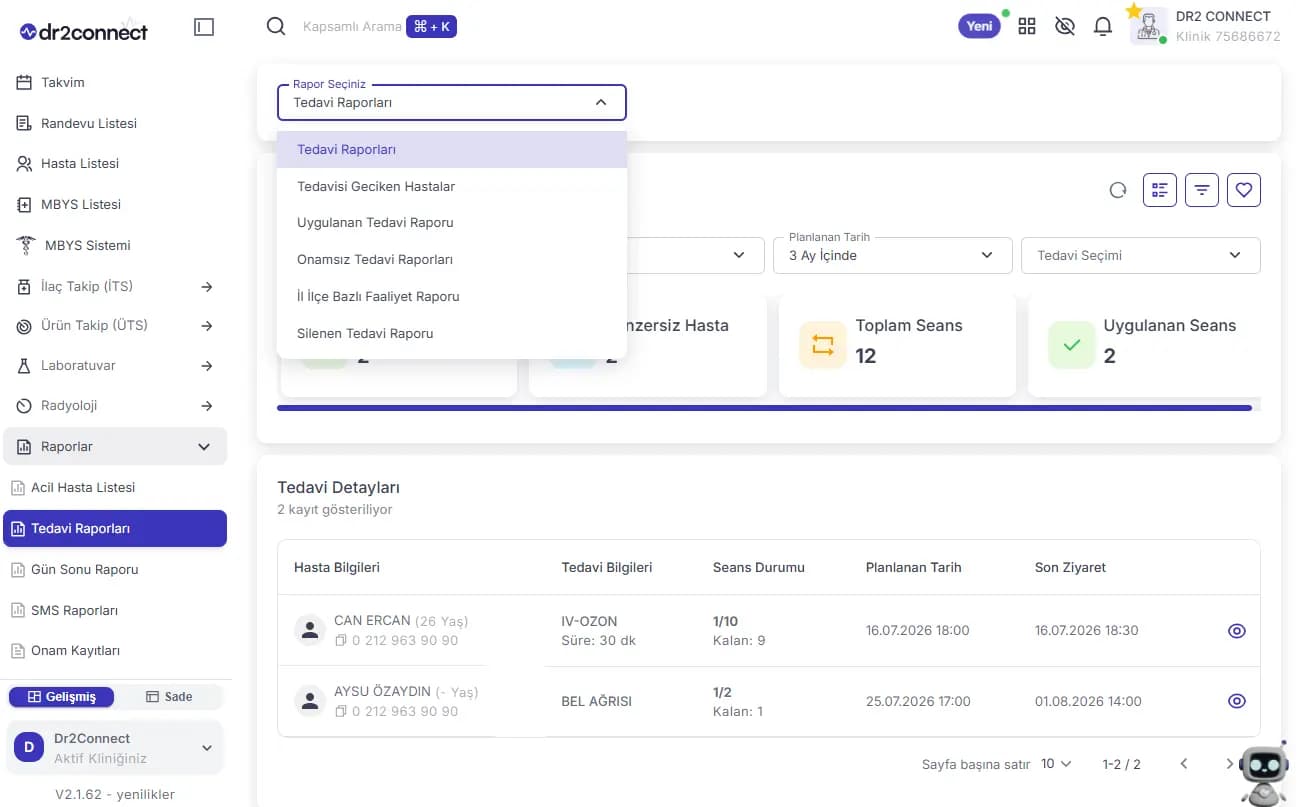Refresh the treatment report data
This screenshot has height=807, width=1301.
coord(1118,190)
